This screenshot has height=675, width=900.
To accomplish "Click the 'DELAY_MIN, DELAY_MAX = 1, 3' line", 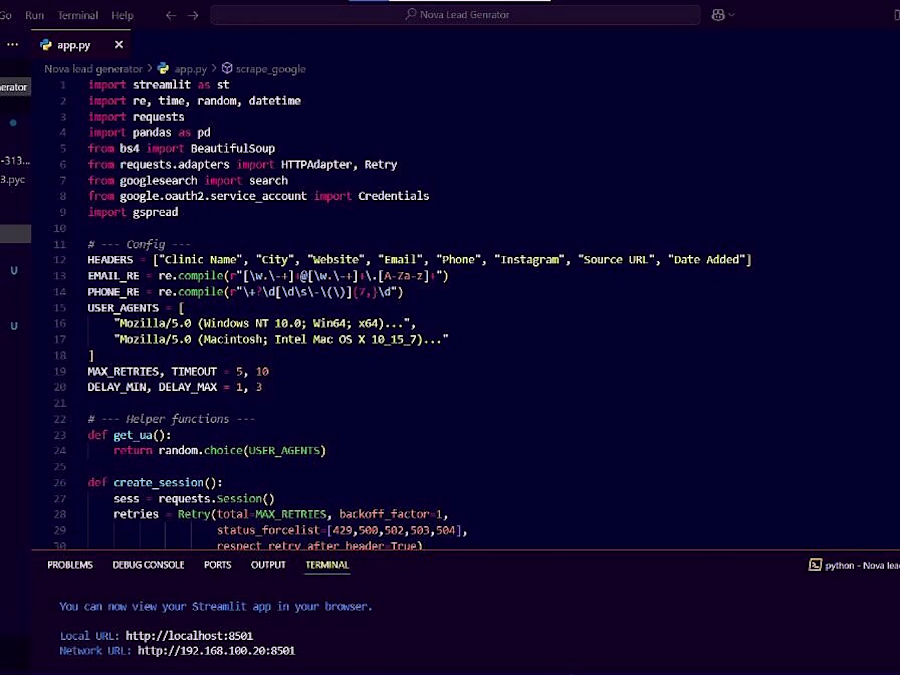I will coord(175,387).
